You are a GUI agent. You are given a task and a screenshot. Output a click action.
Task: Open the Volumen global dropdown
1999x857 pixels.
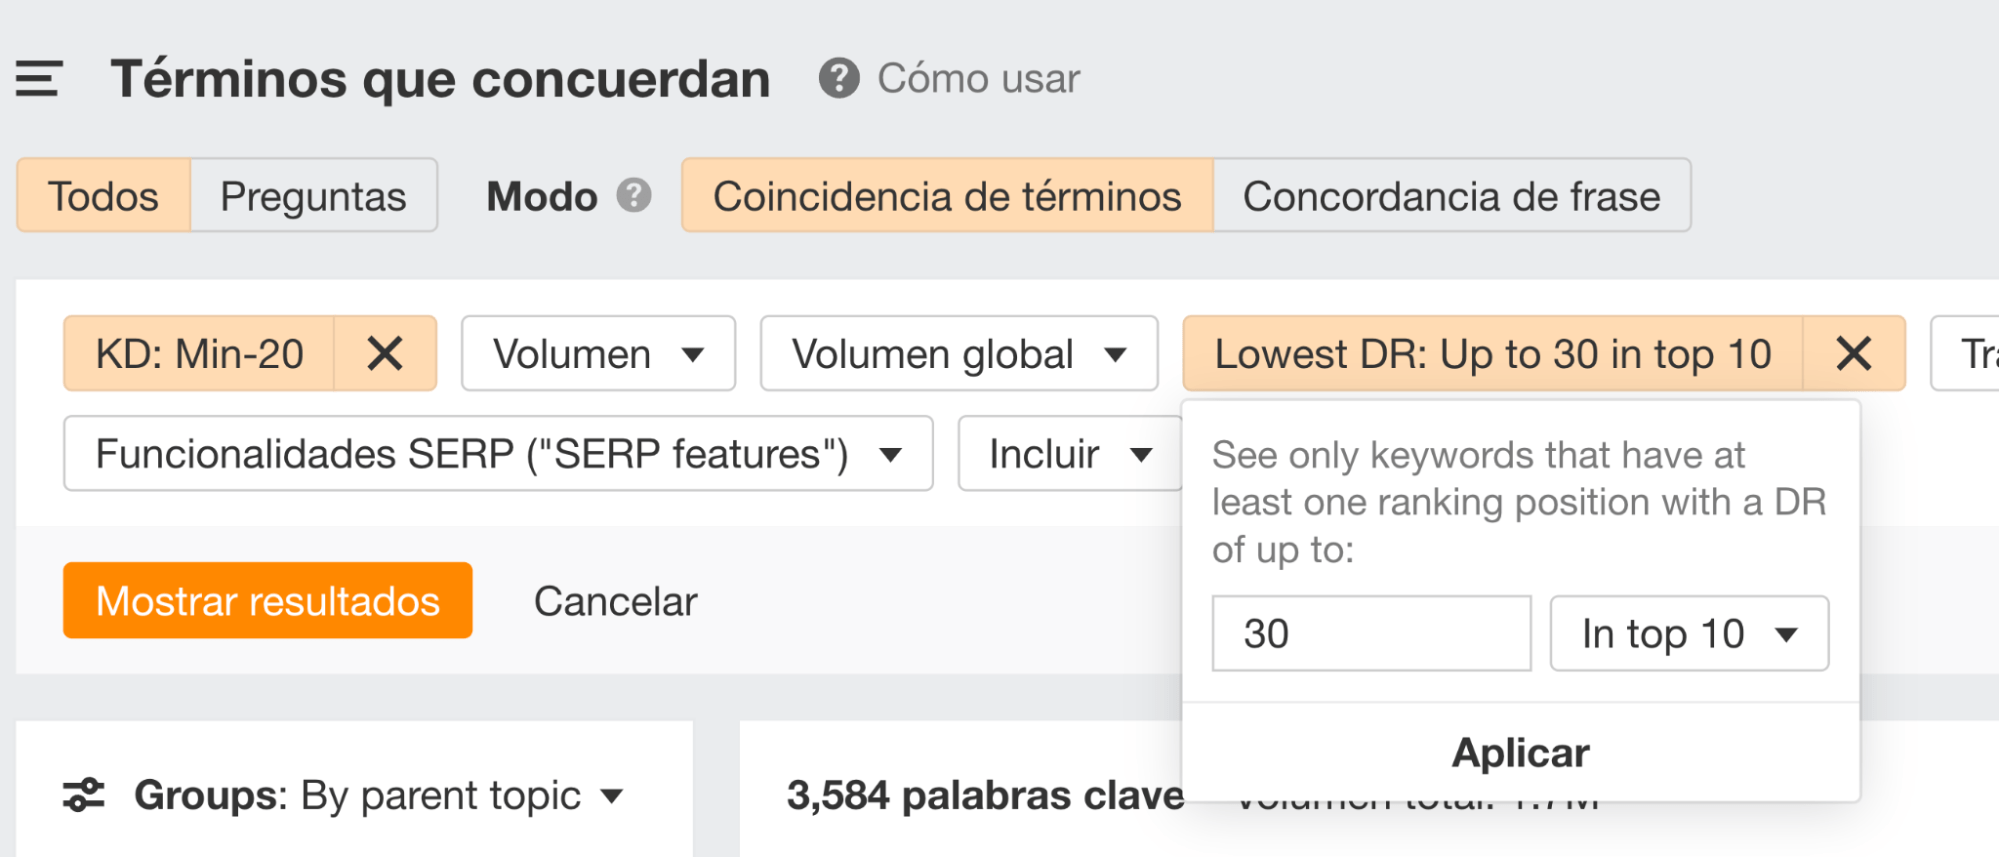(958, 353)
